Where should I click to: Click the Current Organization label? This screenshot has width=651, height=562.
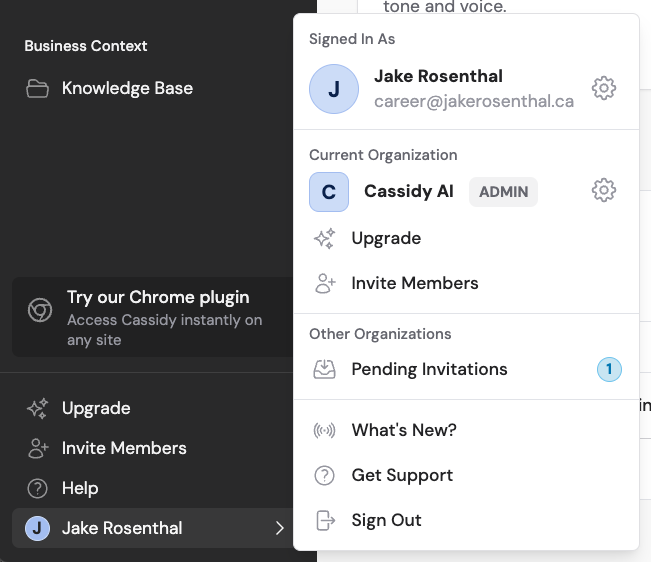coord(383,155)
